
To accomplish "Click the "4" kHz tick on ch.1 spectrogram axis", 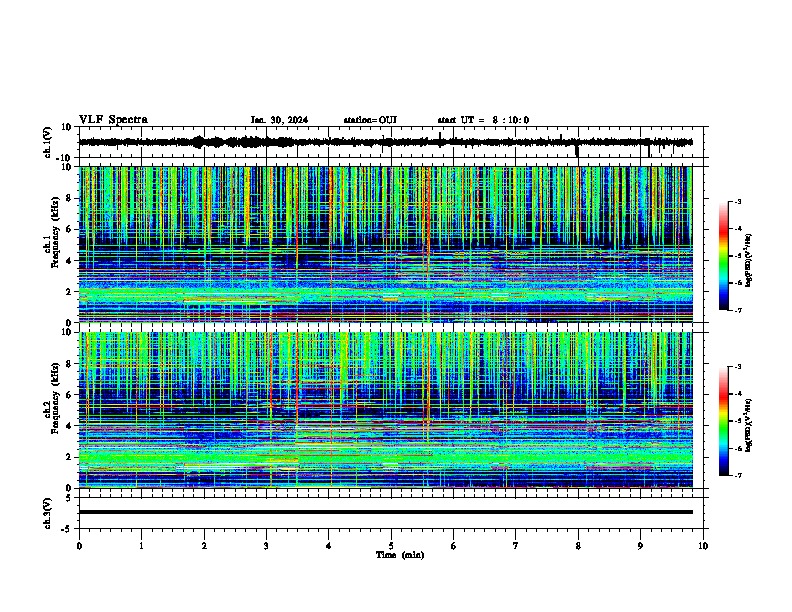I will (x=70, y=261).
